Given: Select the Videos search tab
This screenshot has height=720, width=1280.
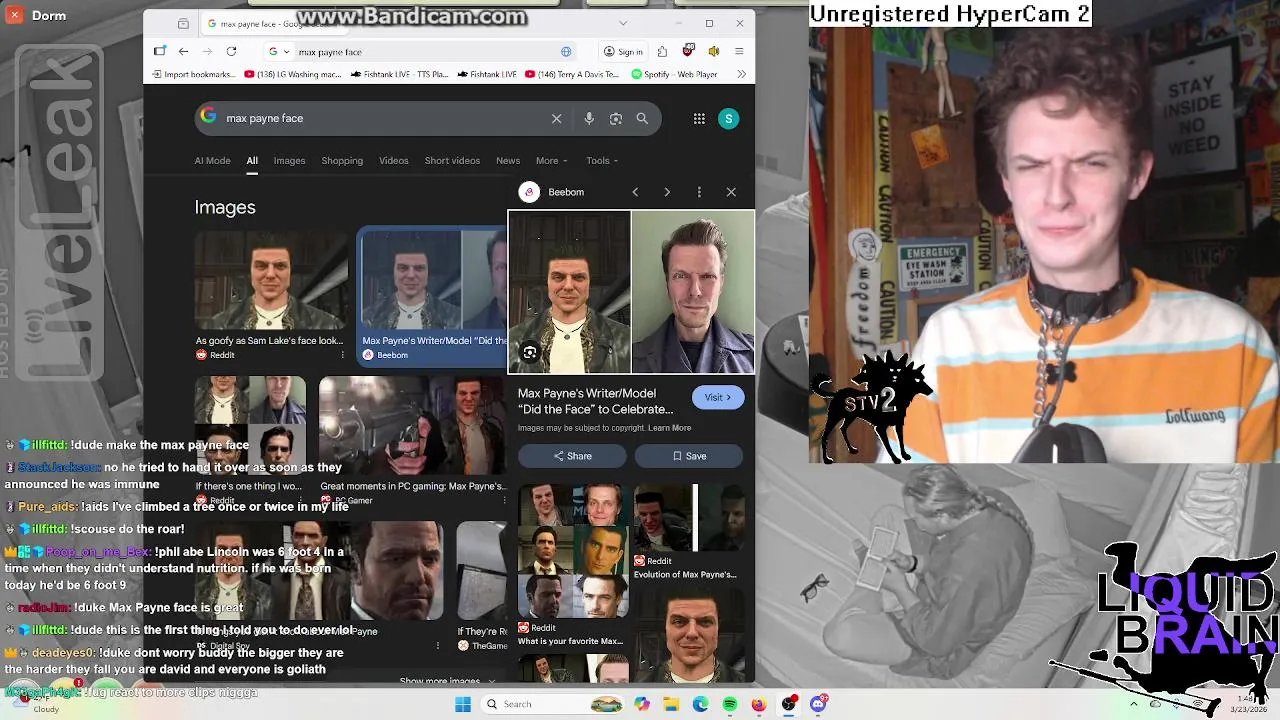Looking at the screenshot, I should click(393, 160).
